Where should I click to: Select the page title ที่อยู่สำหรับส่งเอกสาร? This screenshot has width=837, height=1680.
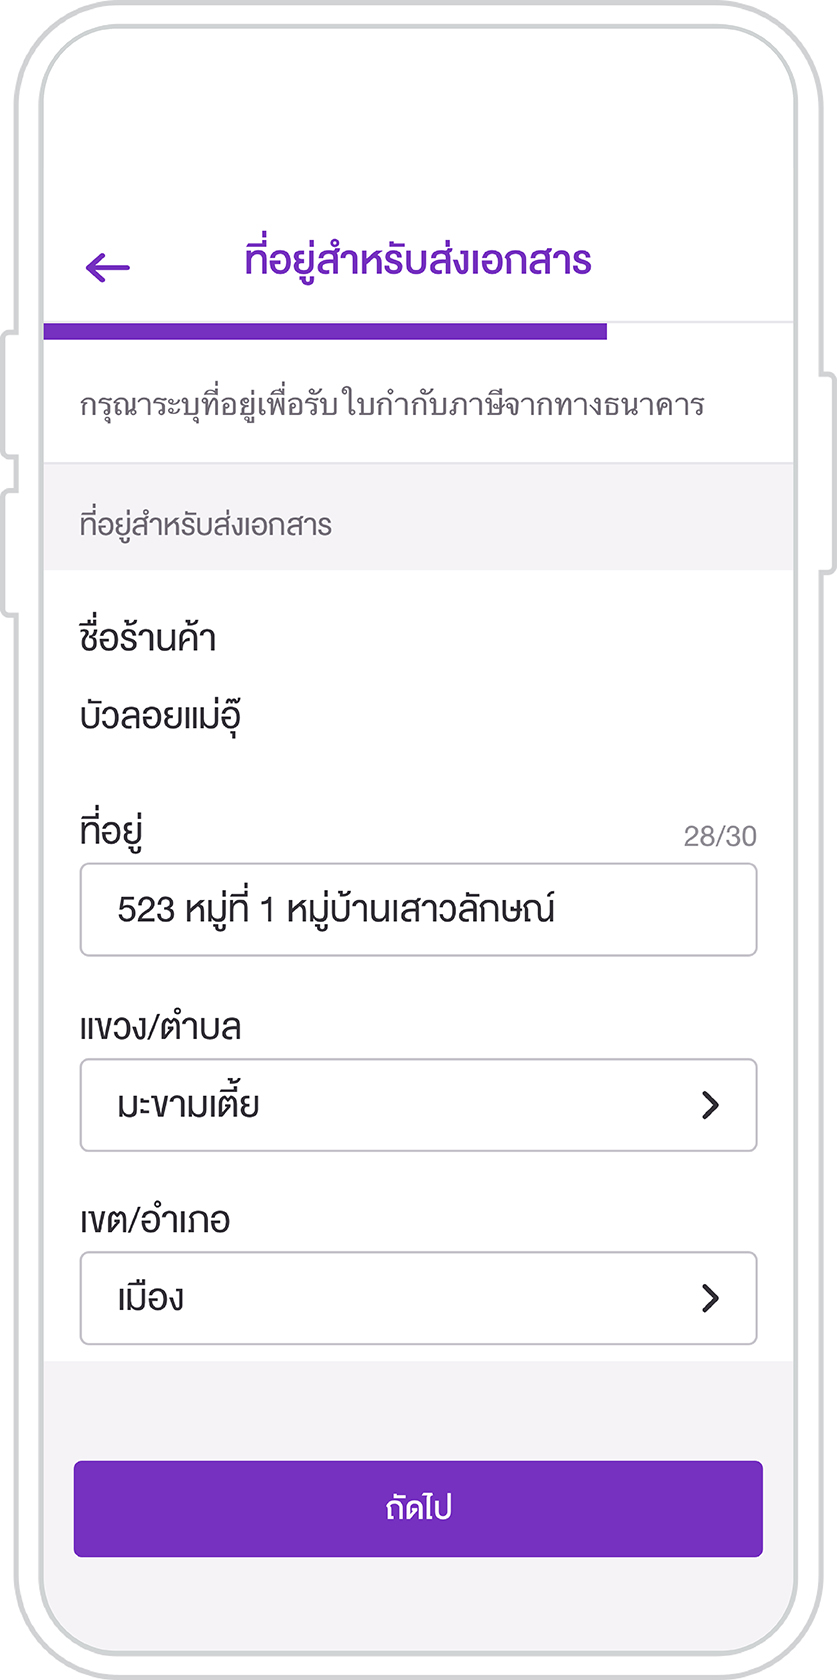(x=418, y=260)
